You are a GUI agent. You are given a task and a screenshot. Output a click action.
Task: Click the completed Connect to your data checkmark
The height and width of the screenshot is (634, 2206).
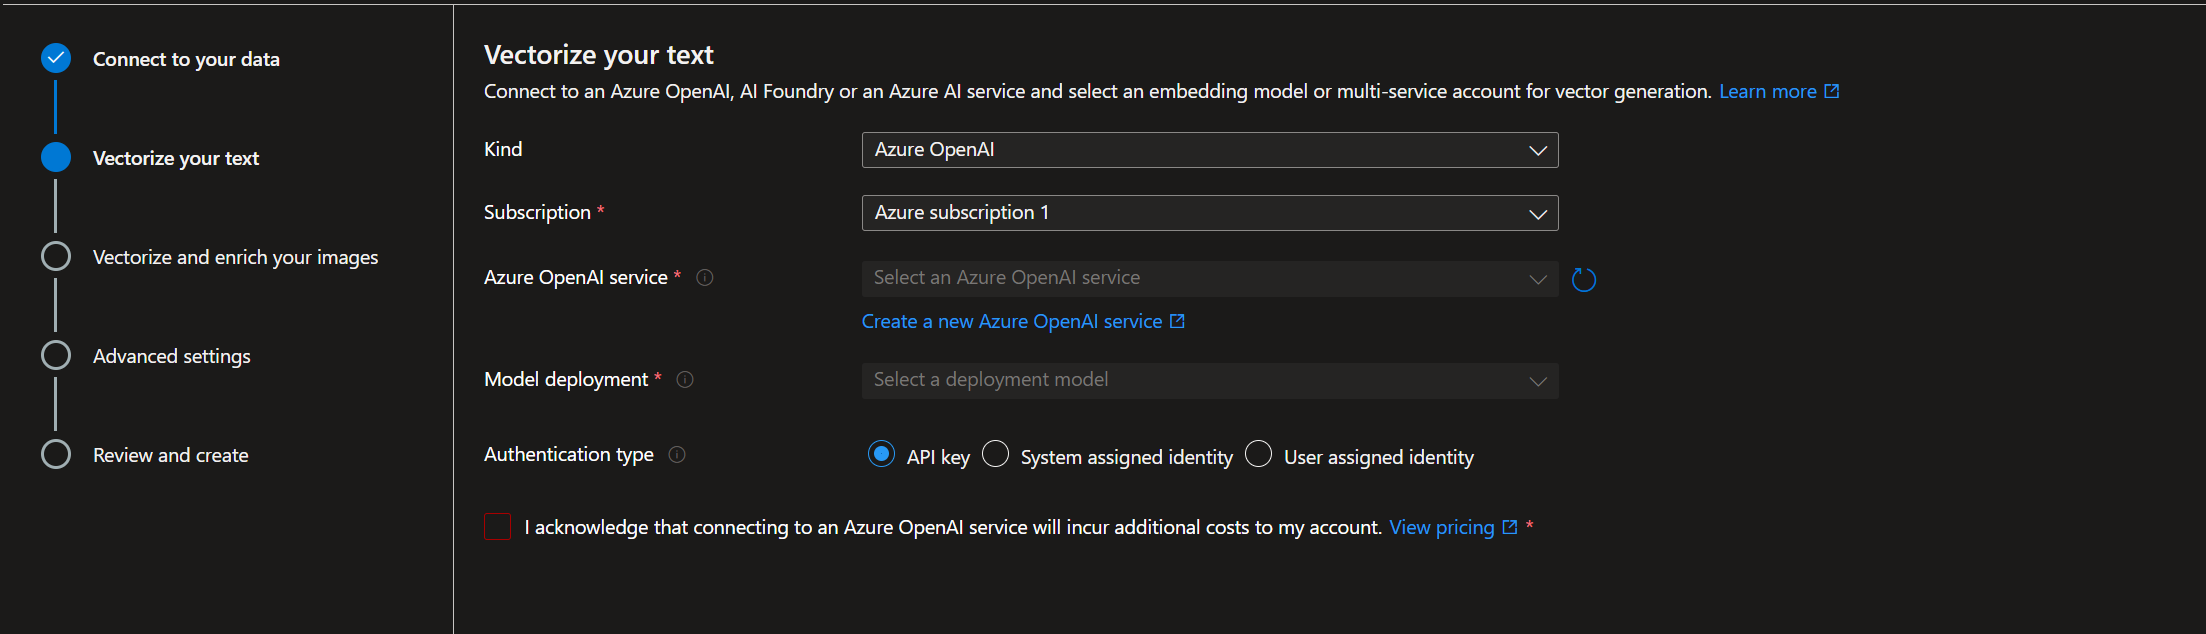pos(56,59)
